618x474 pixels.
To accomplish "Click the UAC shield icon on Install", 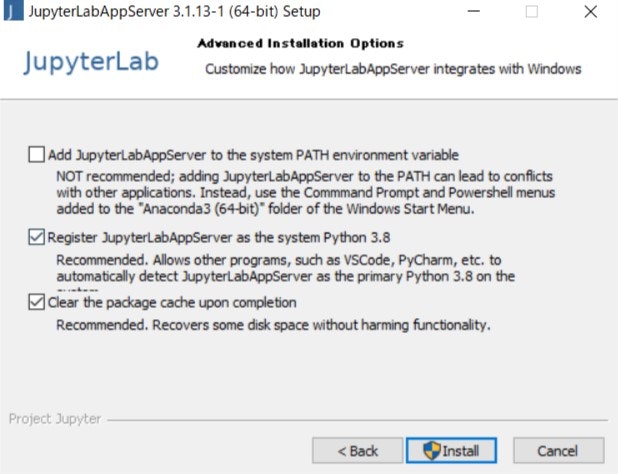I will 432,450.
